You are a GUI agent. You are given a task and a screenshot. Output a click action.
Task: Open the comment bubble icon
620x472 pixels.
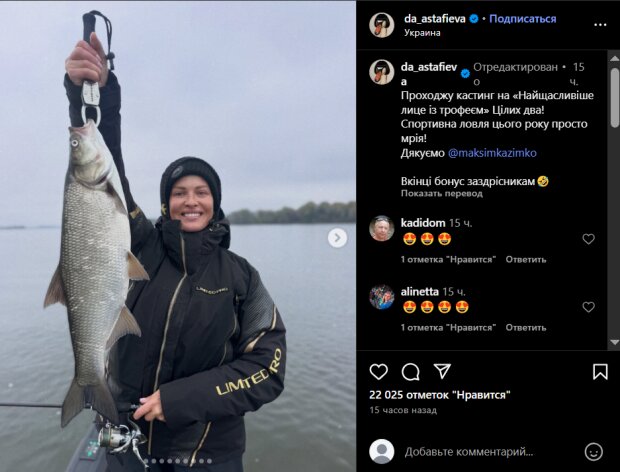point(410,372)
